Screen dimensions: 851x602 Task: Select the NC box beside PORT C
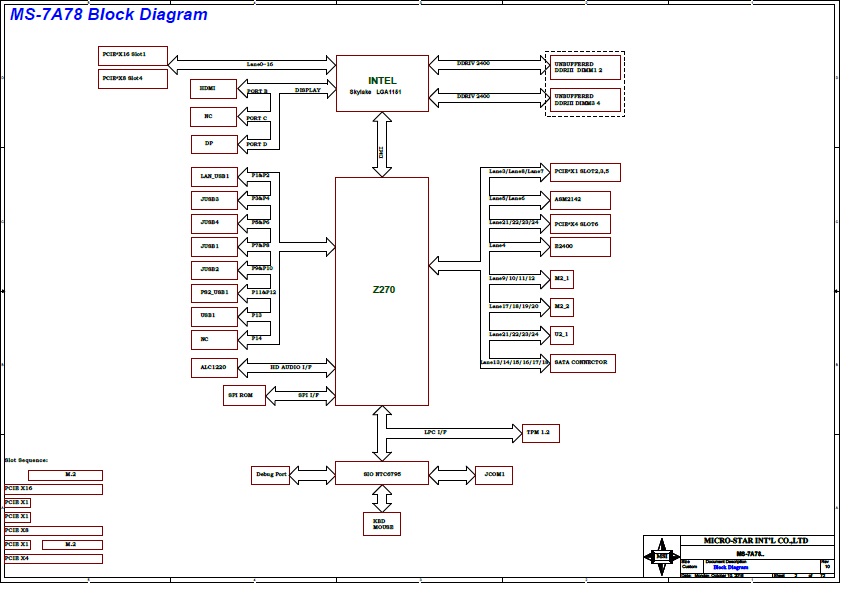tap(213, 117)
